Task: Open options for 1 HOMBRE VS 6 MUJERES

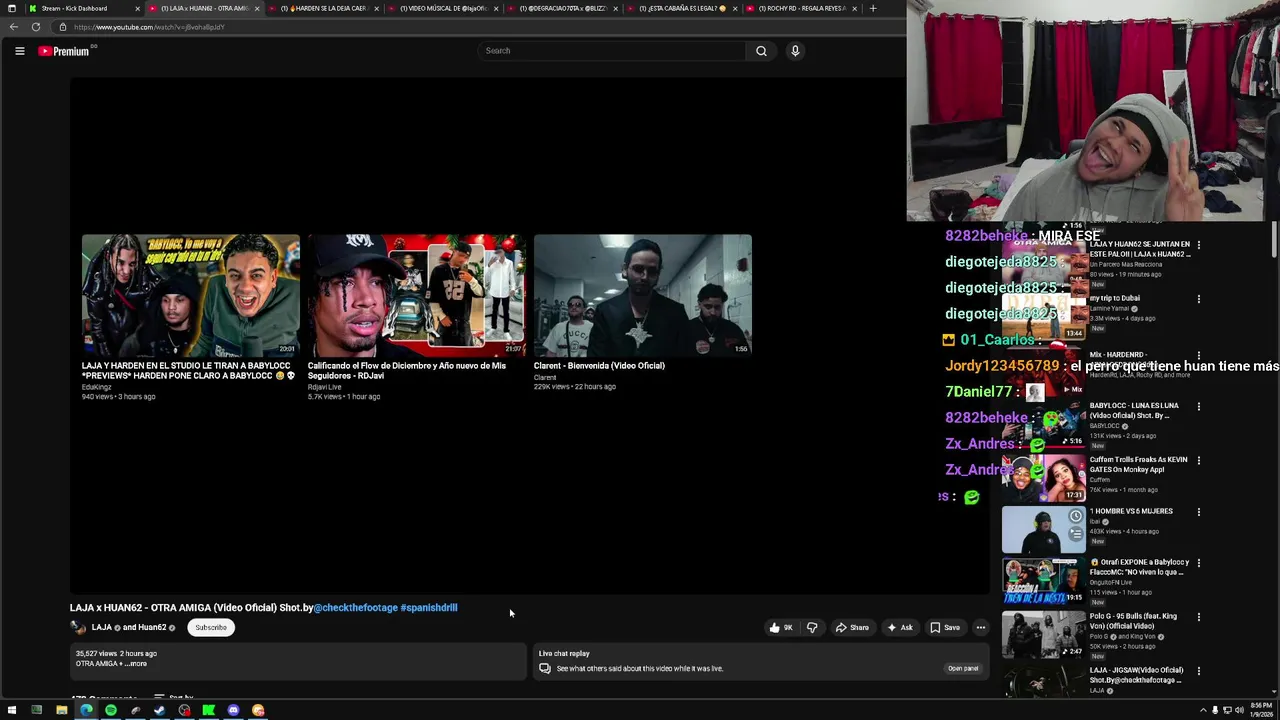Action: click(x=1199, y=512)
